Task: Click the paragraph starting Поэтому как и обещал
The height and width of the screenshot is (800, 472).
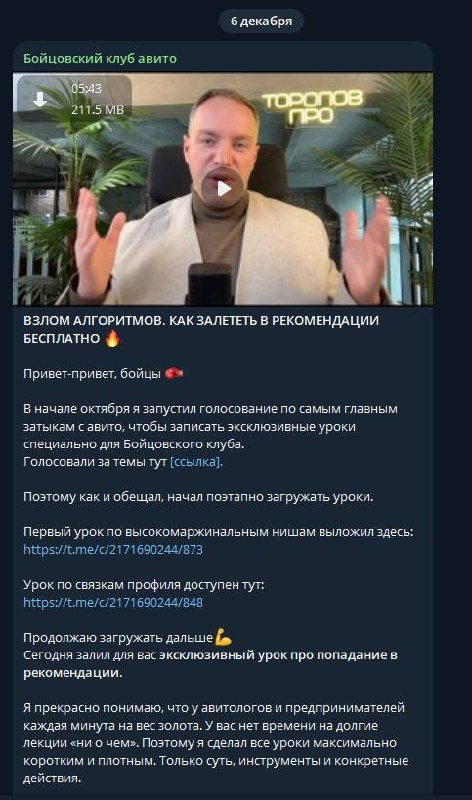Action: [198, 497]
